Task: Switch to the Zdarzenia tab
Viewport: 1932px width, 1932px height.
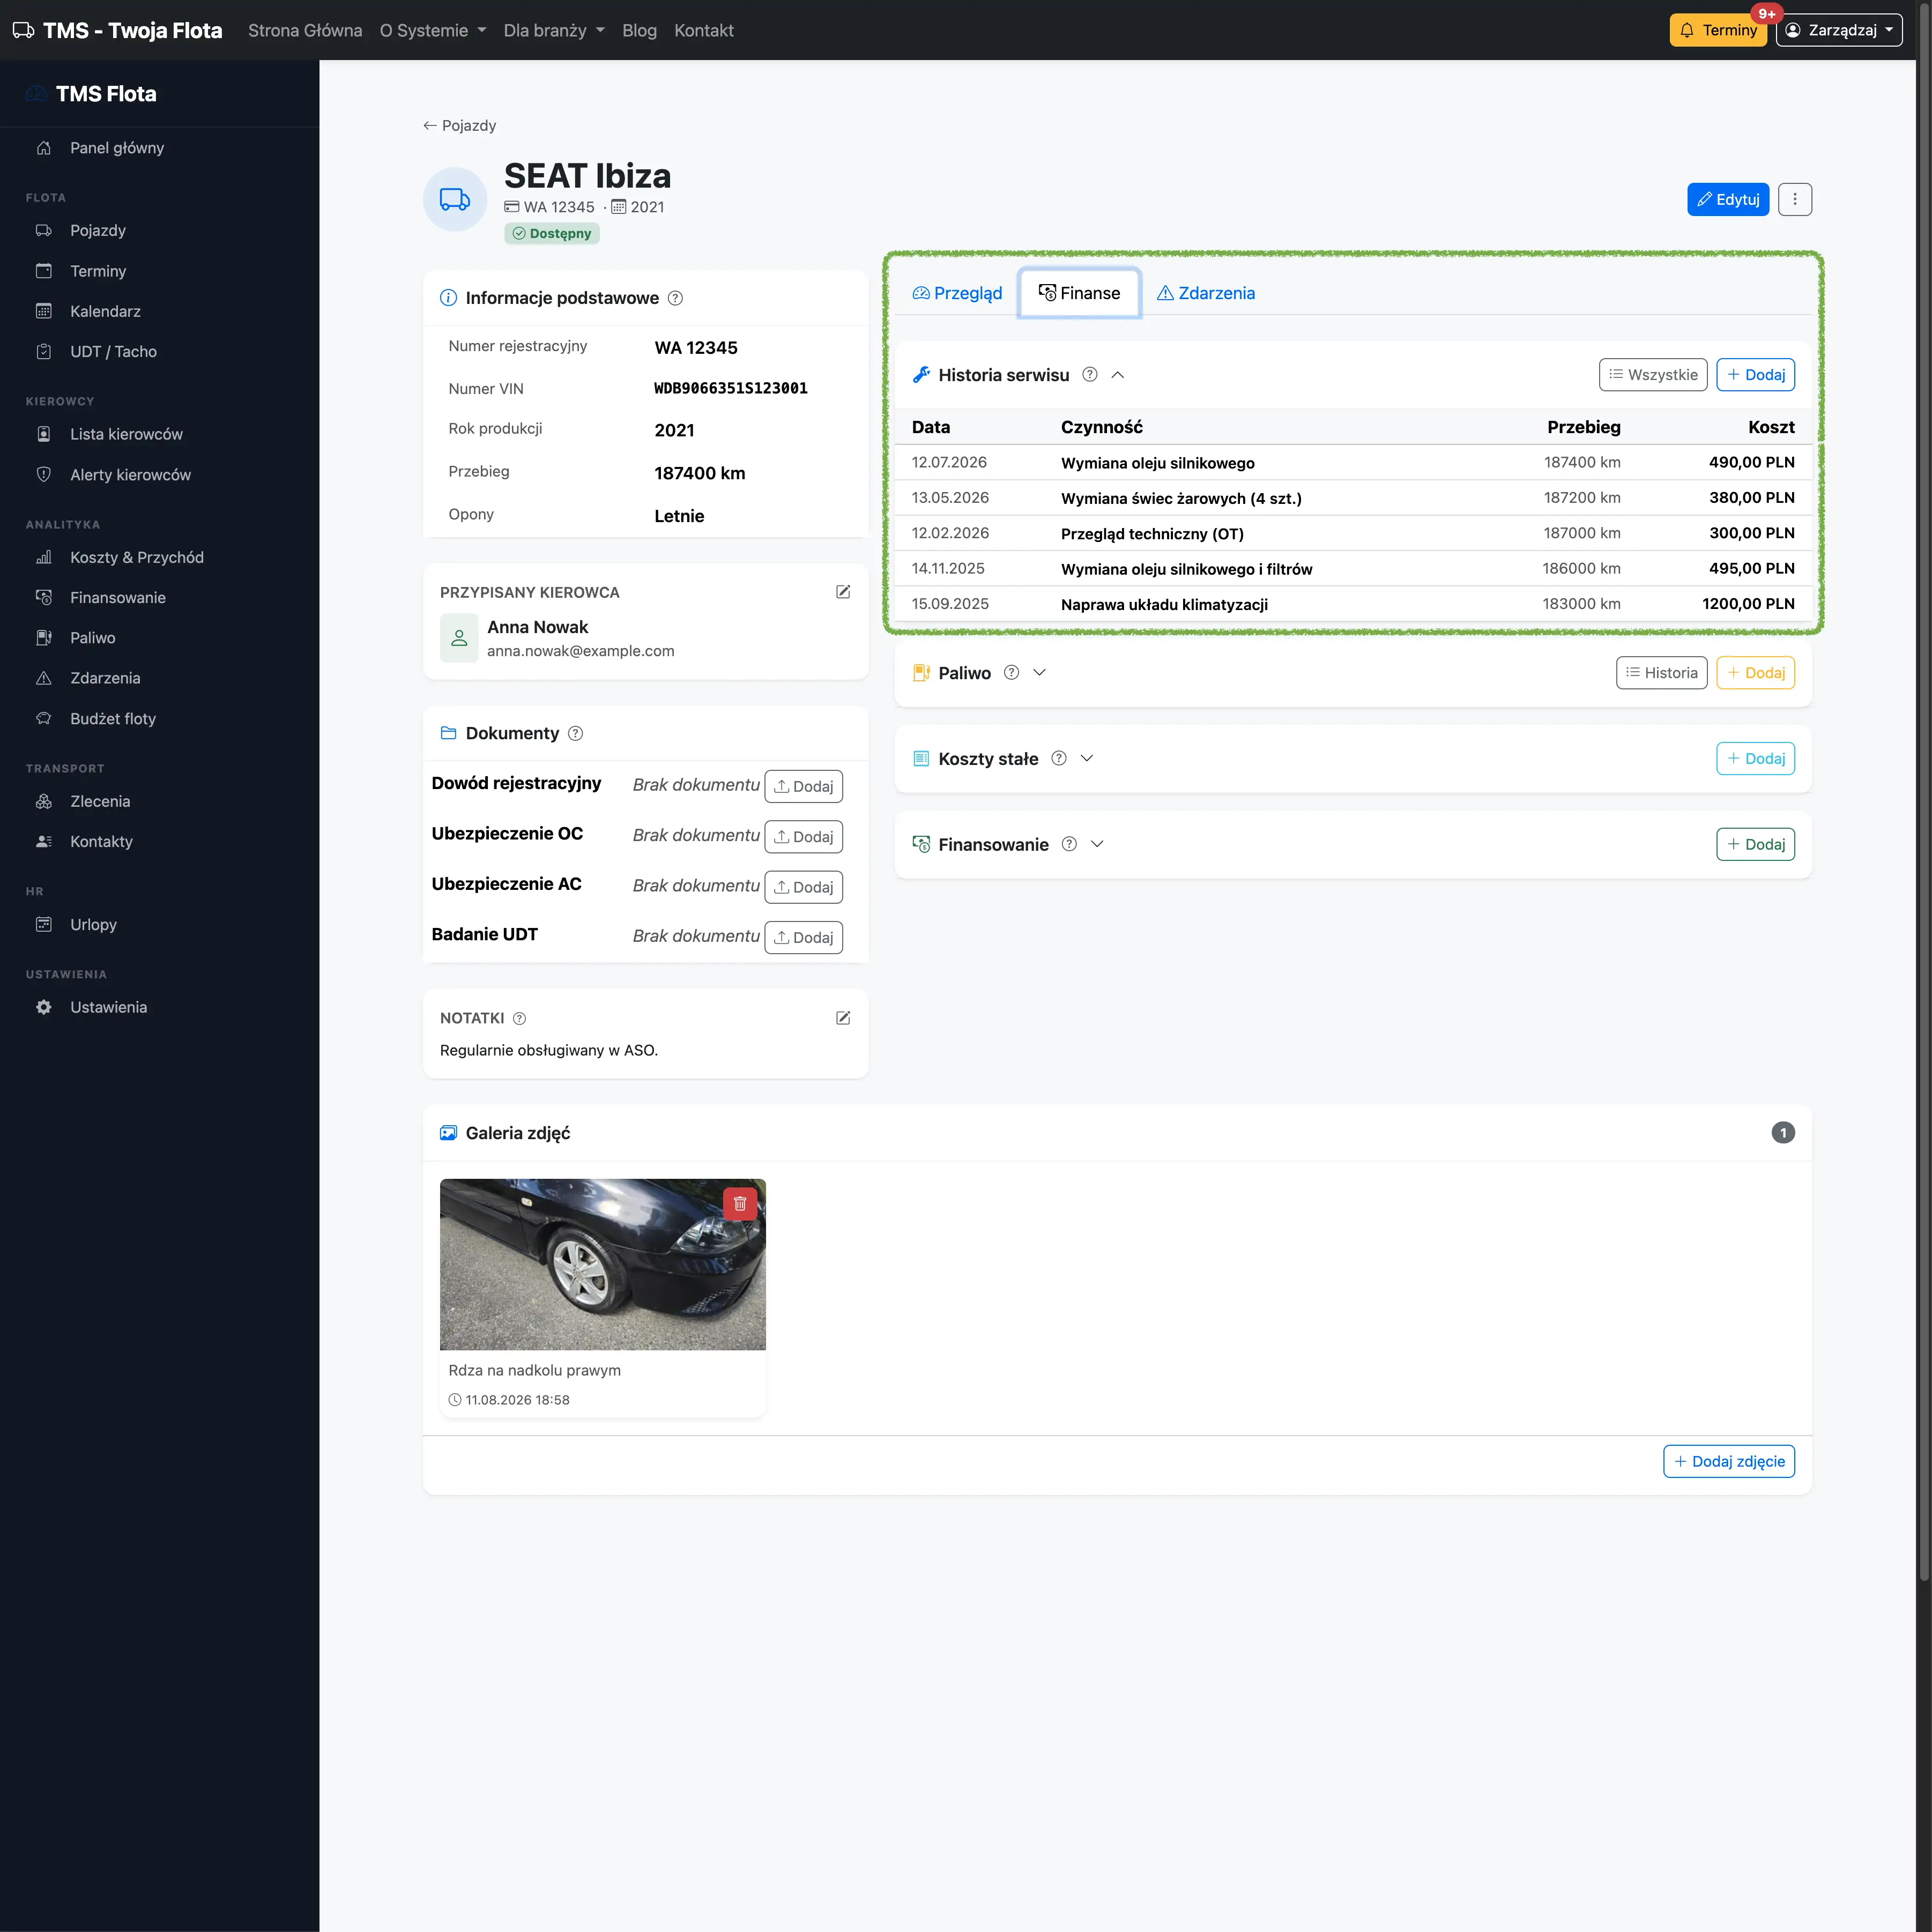Action: point(1205,293)
